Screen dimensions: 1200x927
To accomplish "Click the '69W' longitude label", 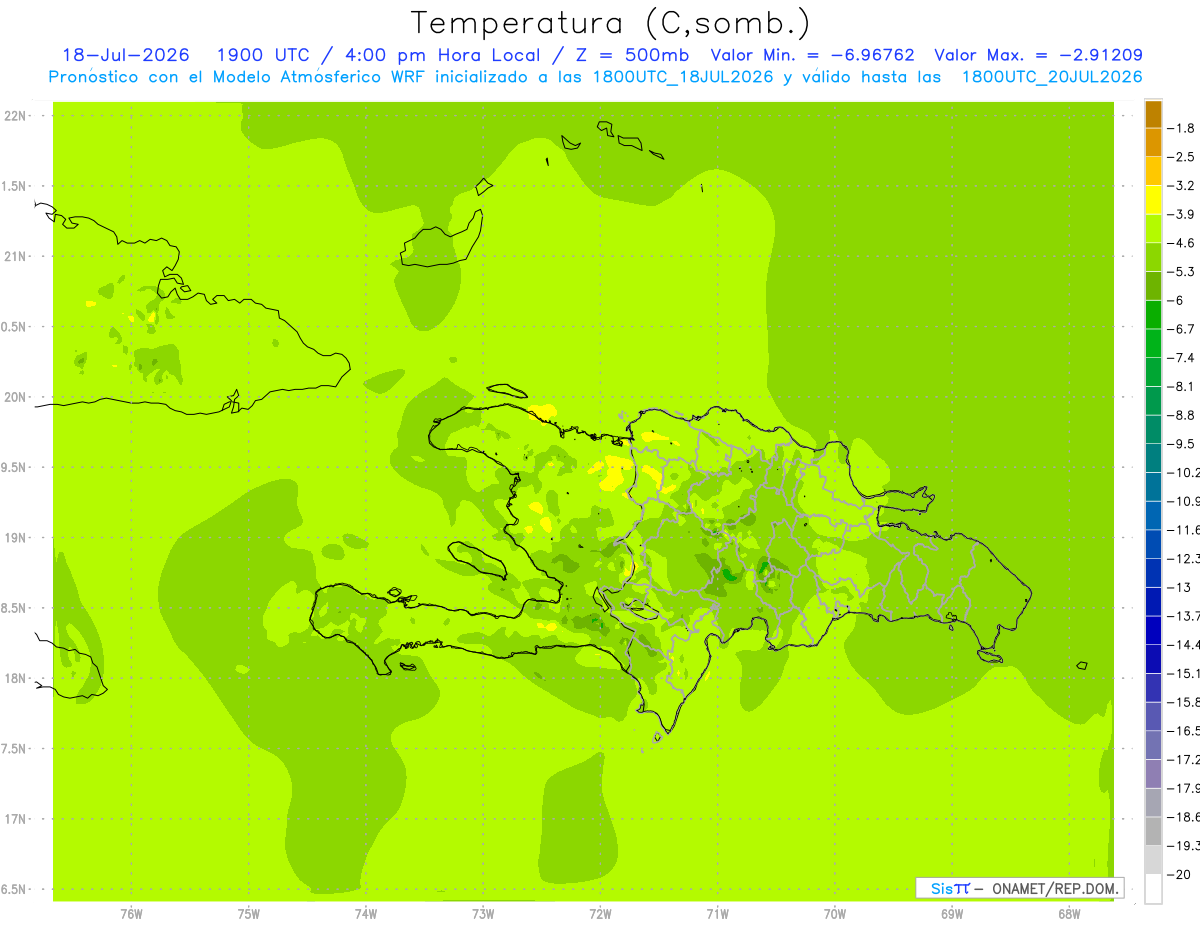I will [952, 914].
